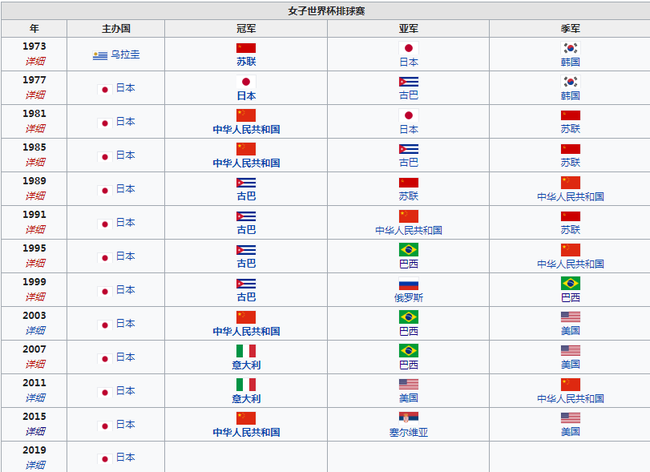Click the USA flag for the 2011 runner-up

[x=408, y=385]
